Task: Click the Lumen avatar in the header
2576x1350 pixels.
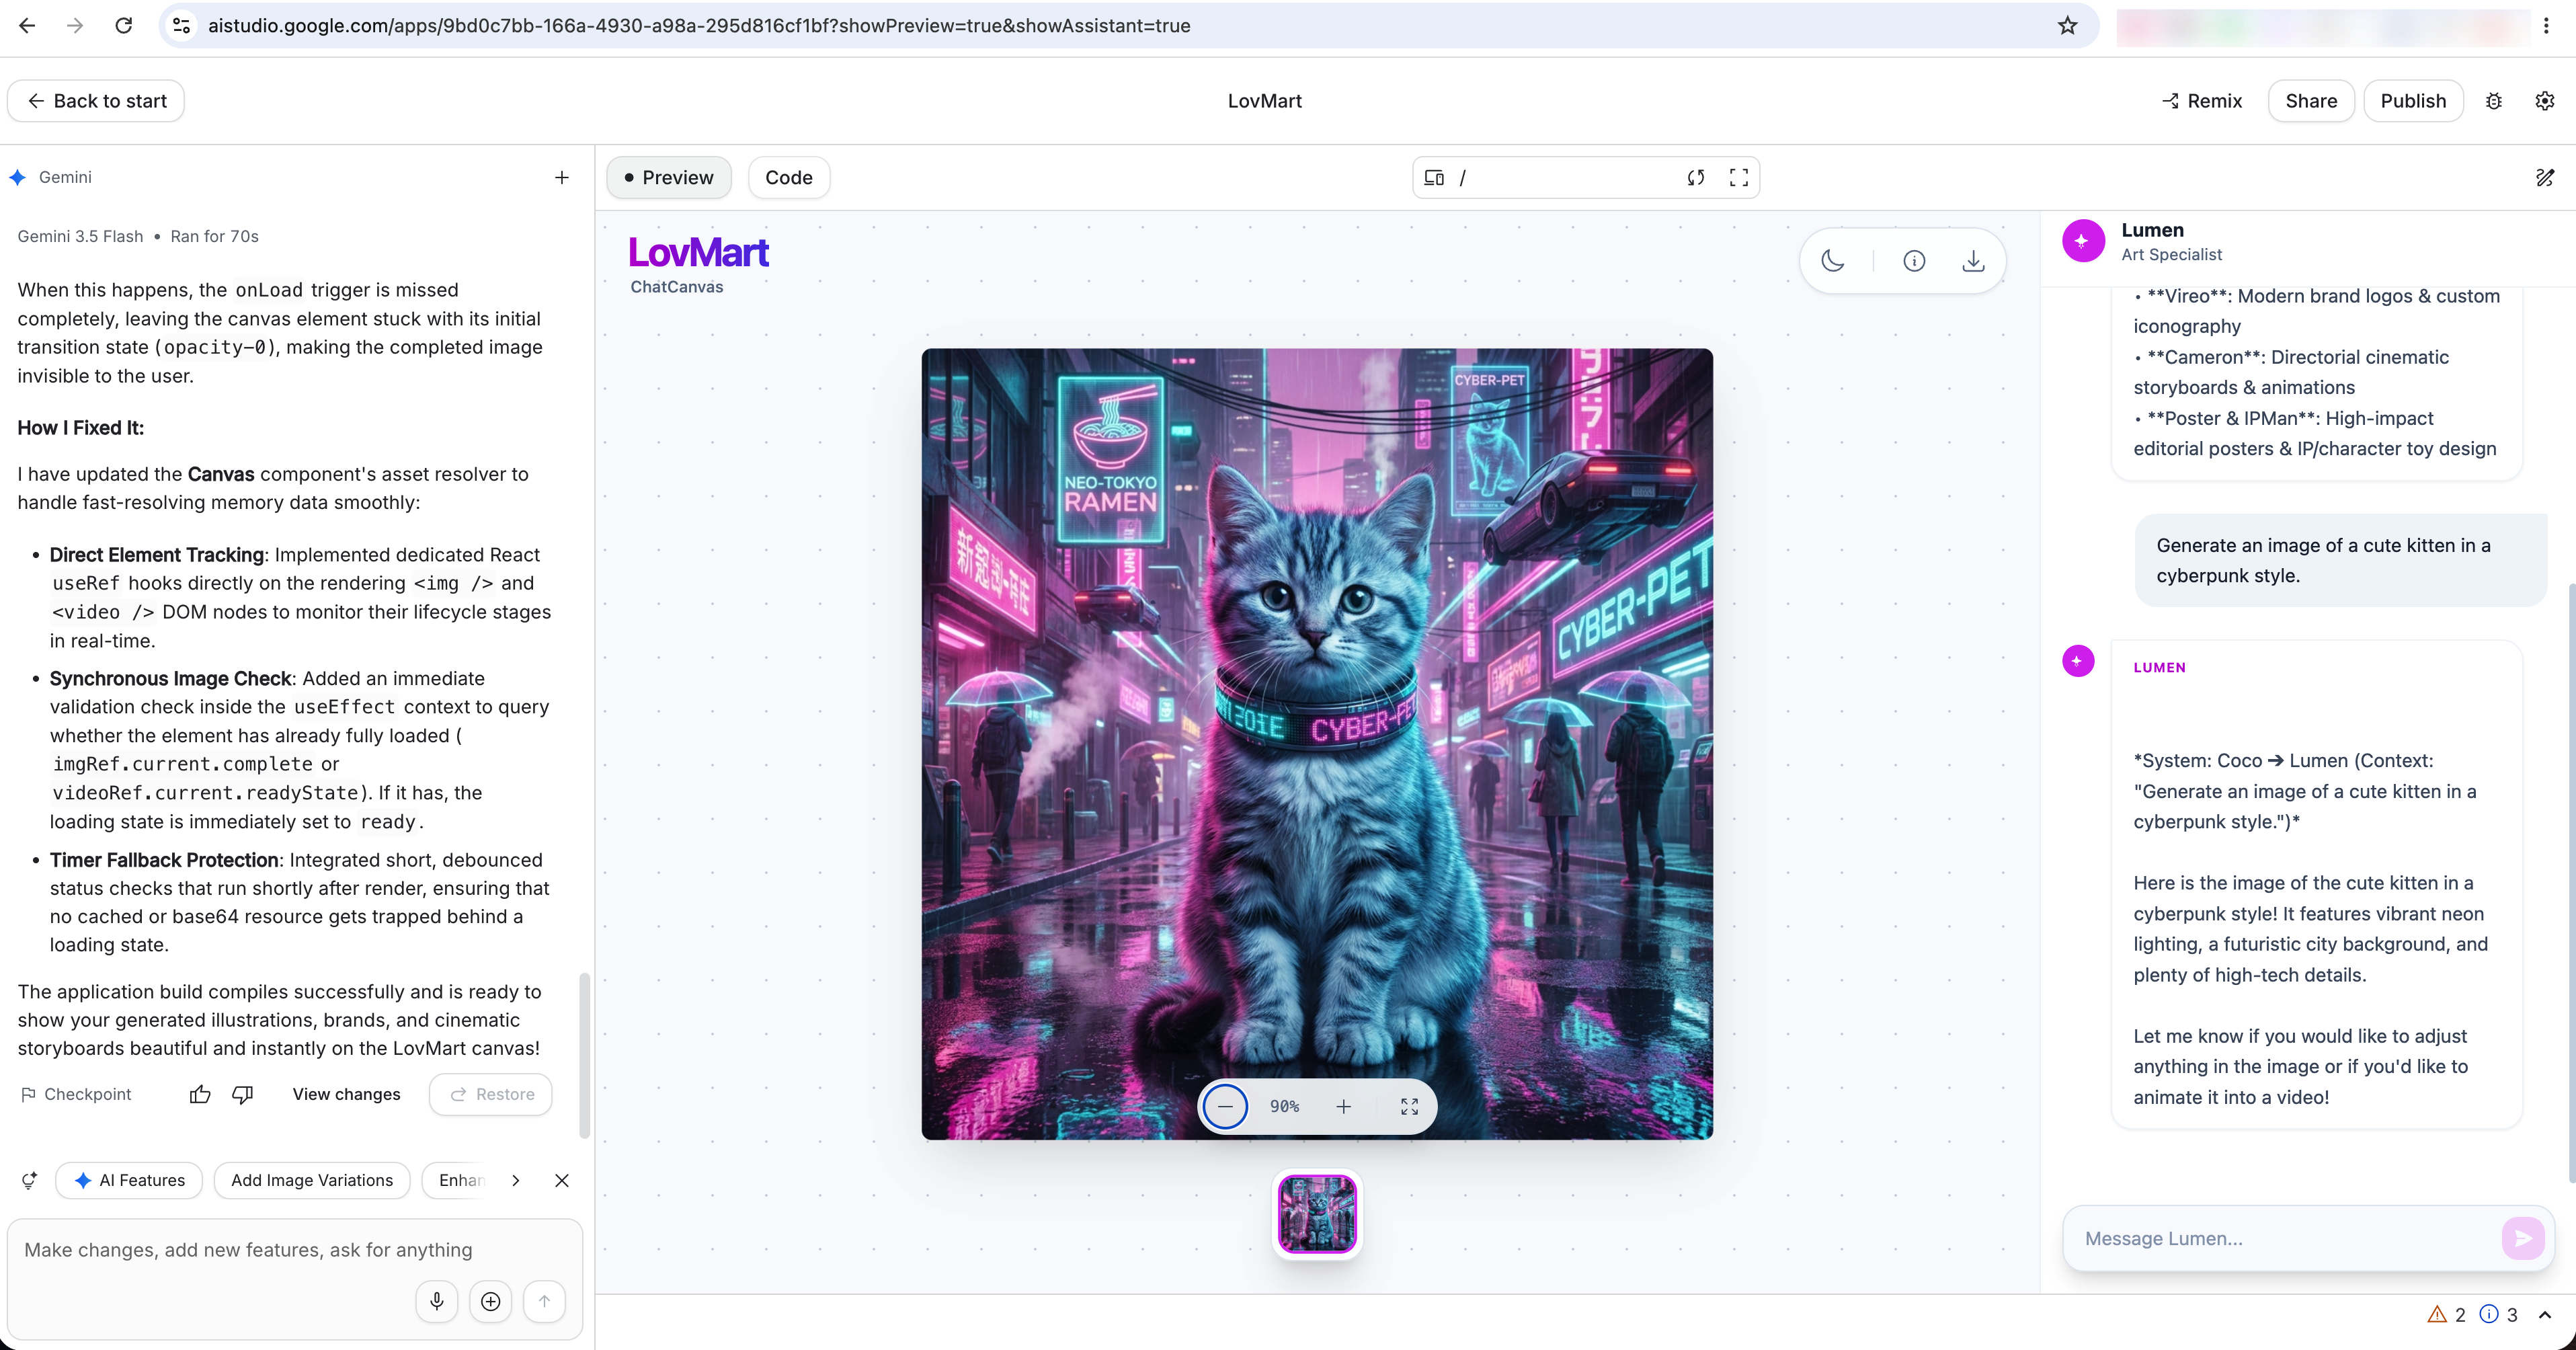Action: click(x=2083, y=241)
